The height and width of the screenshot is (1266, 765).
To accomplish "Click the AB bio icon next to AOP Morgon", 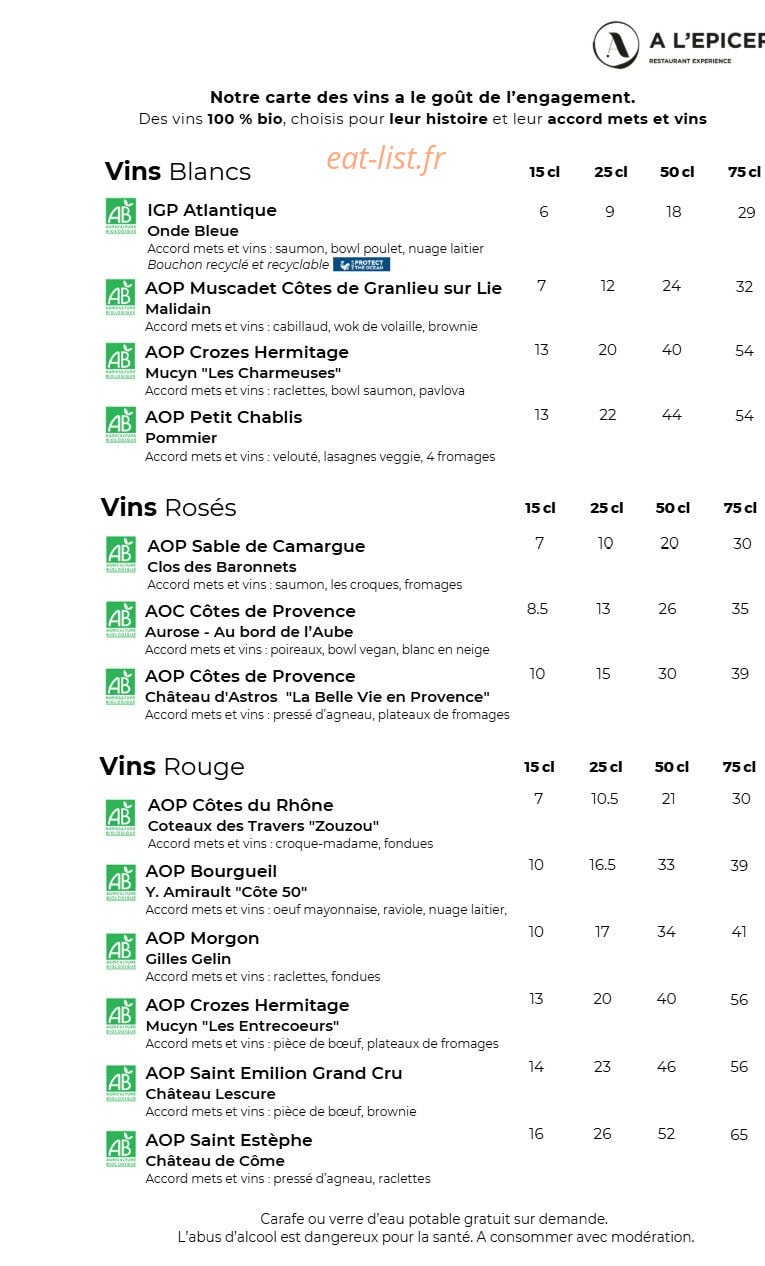I will click(x=121, y=952).
